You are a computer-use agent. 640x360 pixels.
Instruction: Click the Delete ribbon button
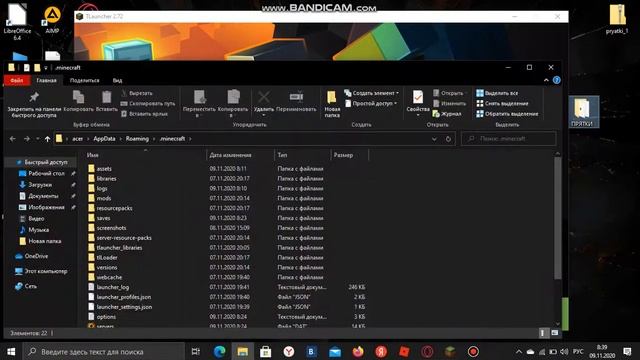264,103
